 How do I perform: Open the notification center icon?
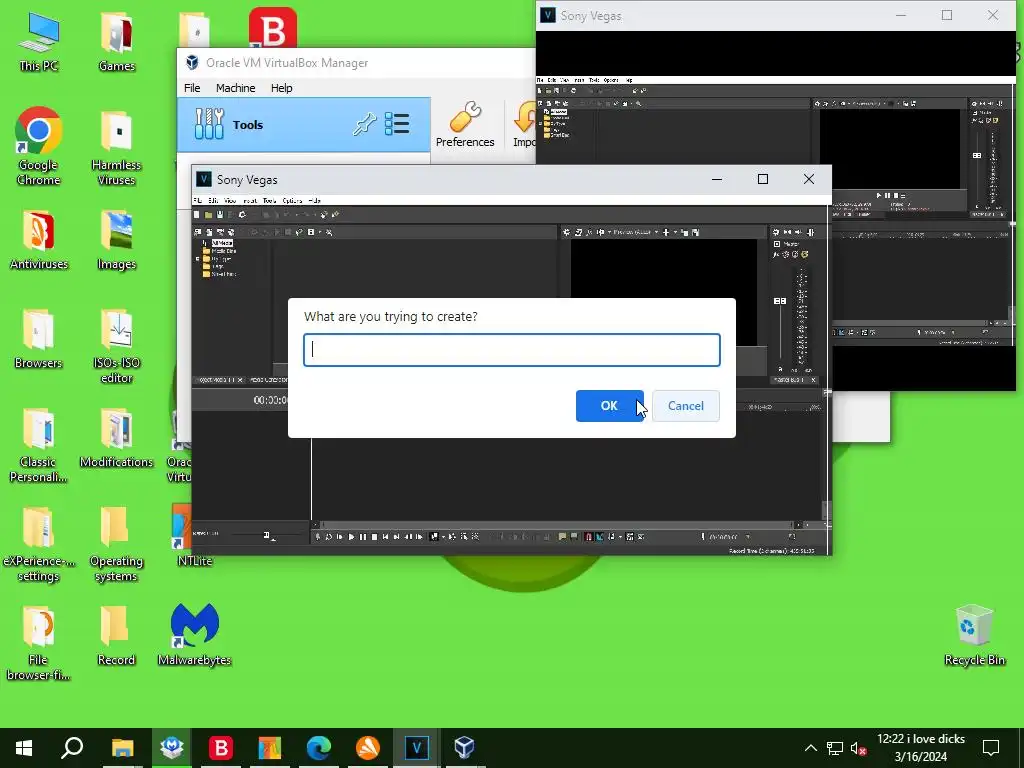tap(991, 748)
